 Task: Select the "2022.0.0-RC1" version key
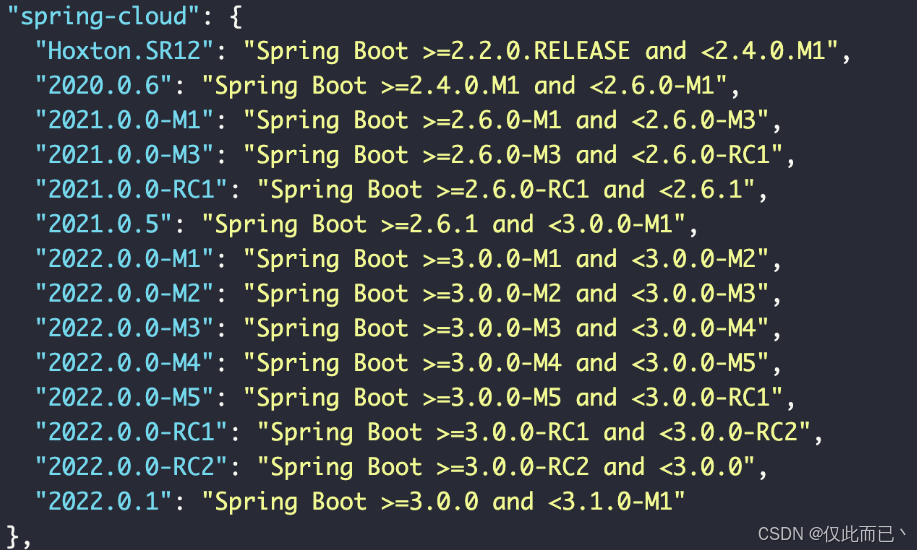point(132,432)
